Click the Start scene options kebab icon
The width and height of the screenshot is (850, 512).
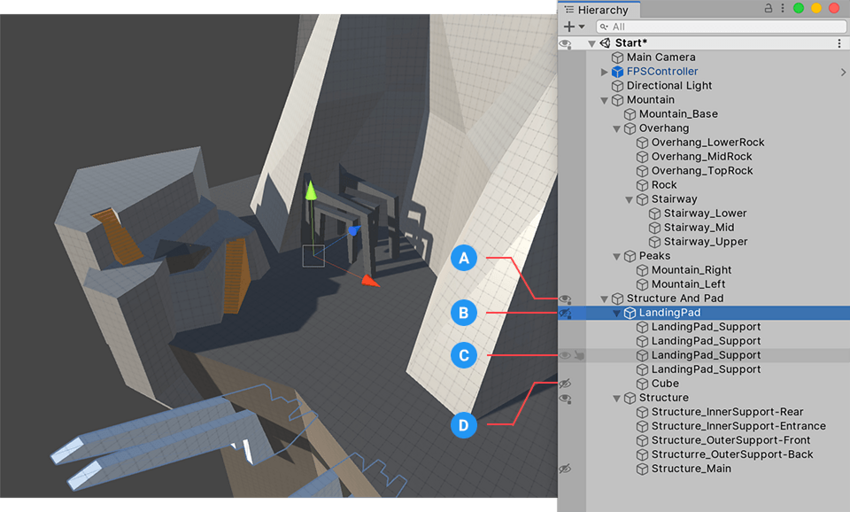(x=839, y=44)
